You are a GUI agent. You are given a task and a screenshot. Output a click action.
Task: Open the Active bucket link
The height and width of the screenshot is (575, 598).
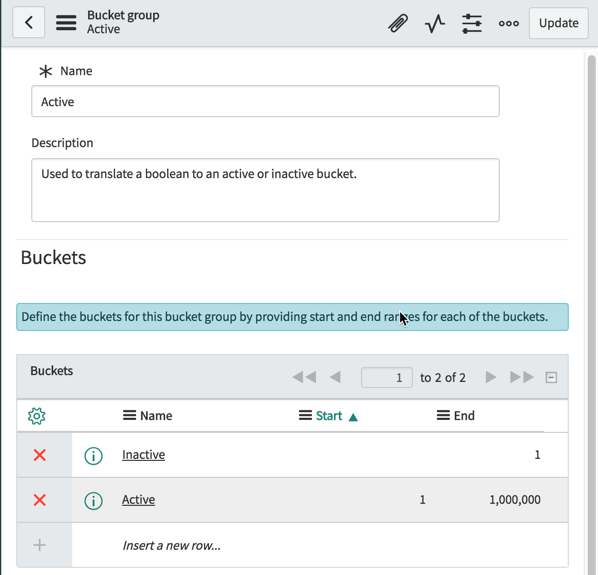click(138, 500)
